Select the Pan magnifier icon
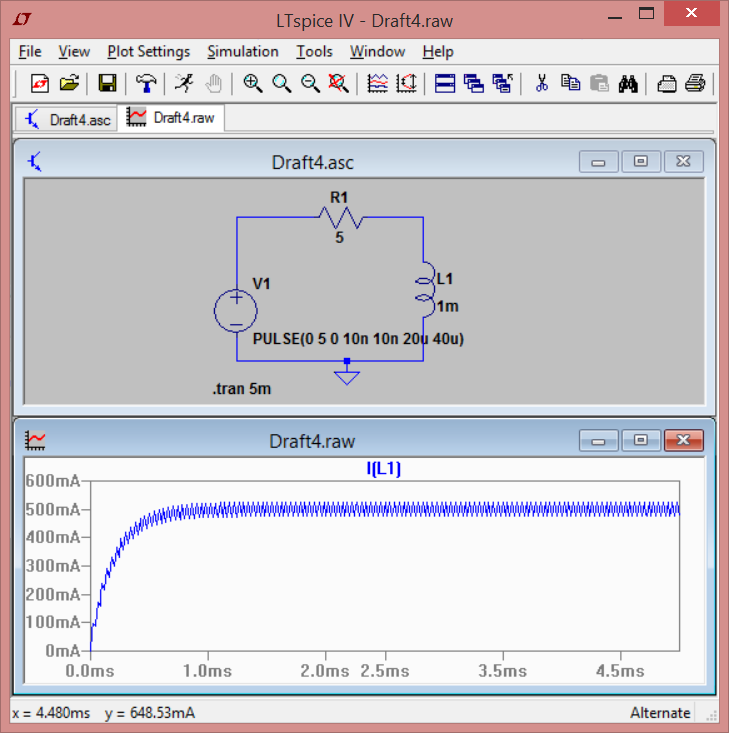Viewport: 729px width, 733px height. point(281,84)
